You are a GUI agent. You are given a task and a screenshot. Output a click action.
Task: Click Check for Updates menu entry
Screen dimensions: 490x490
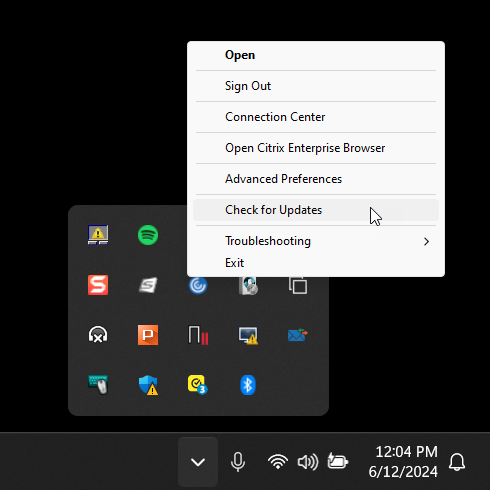coord(316,210)
